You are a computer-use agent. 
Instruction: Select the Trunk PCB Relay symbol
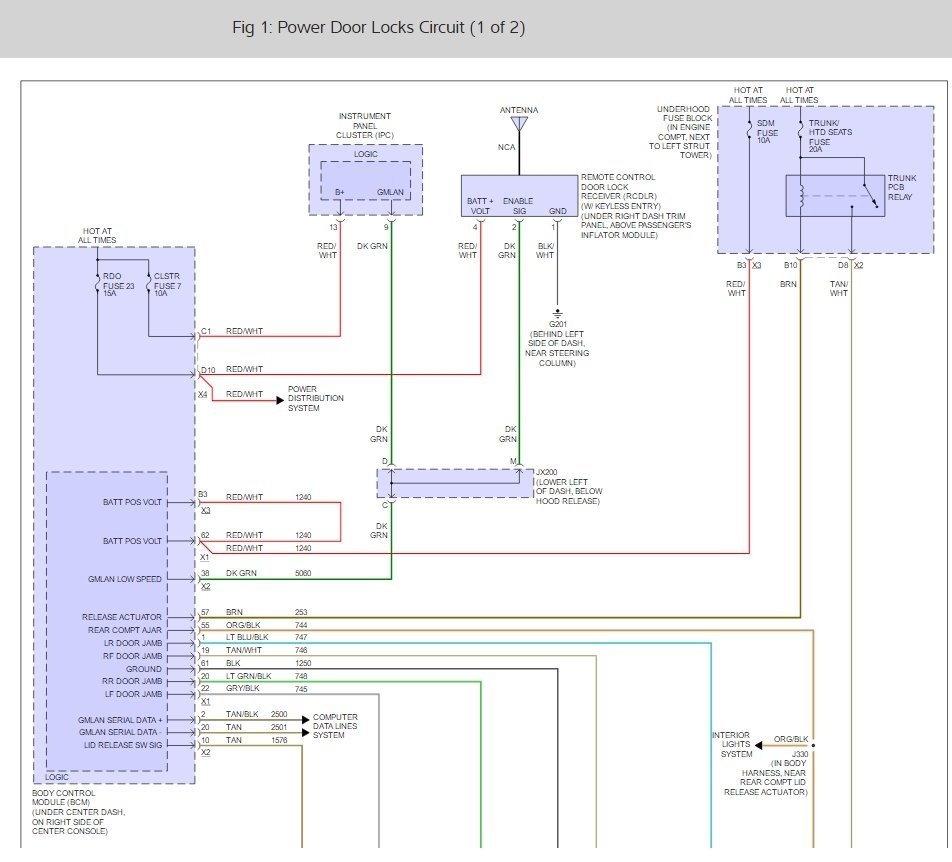pos(834,196)
